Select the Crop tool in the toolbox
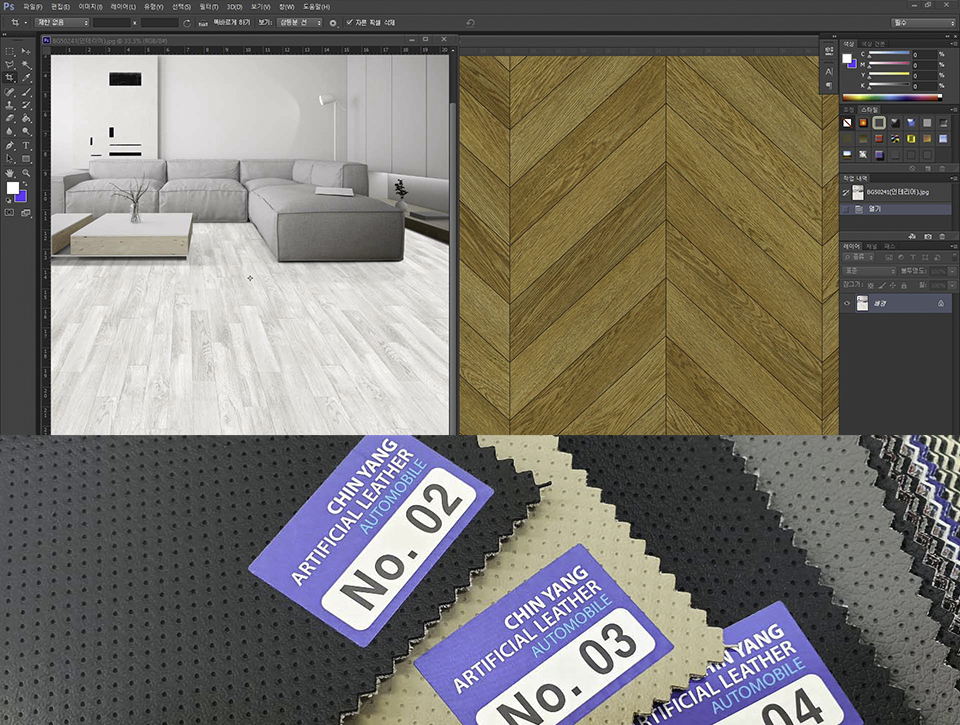 coord(10,77)
